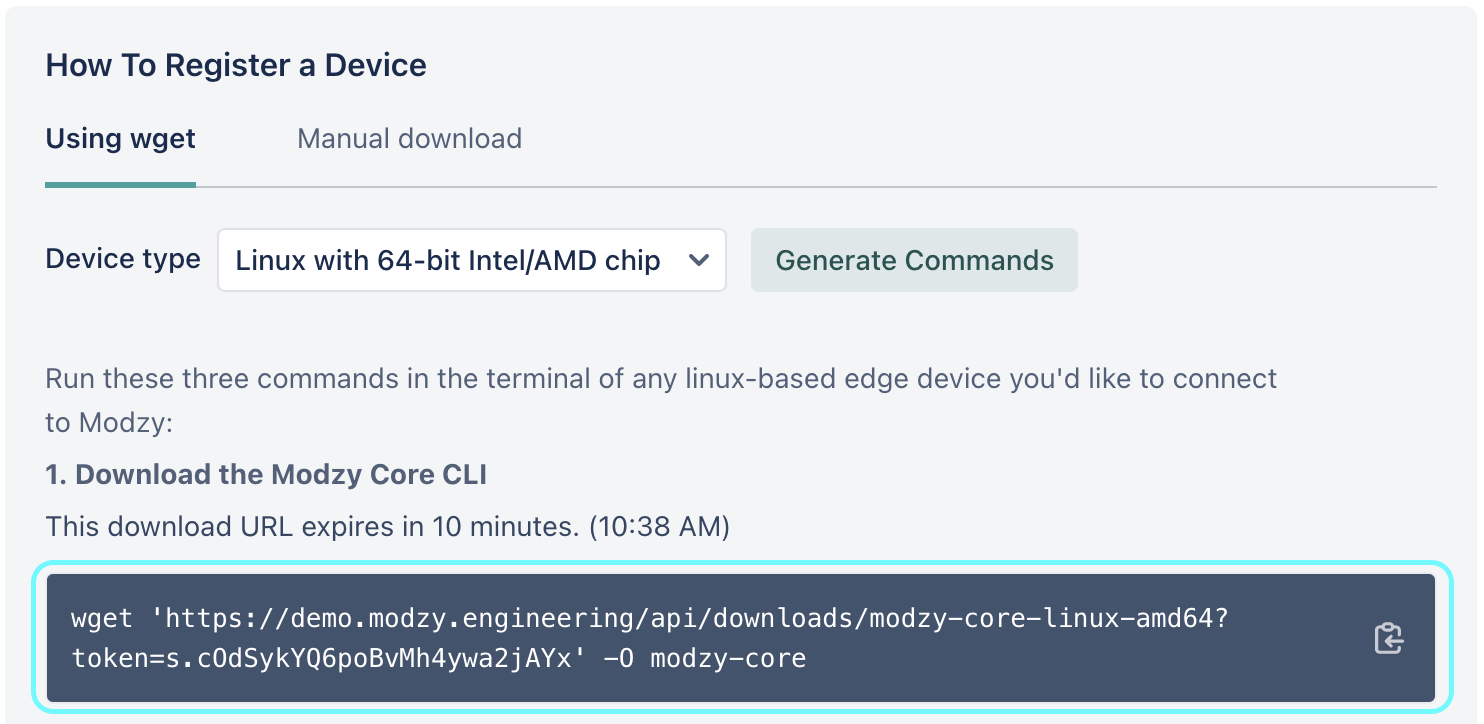This screenshot has width=1484, height=724.
Task: Switch to the Using wget tab
Action: click(x=121, y=138)
